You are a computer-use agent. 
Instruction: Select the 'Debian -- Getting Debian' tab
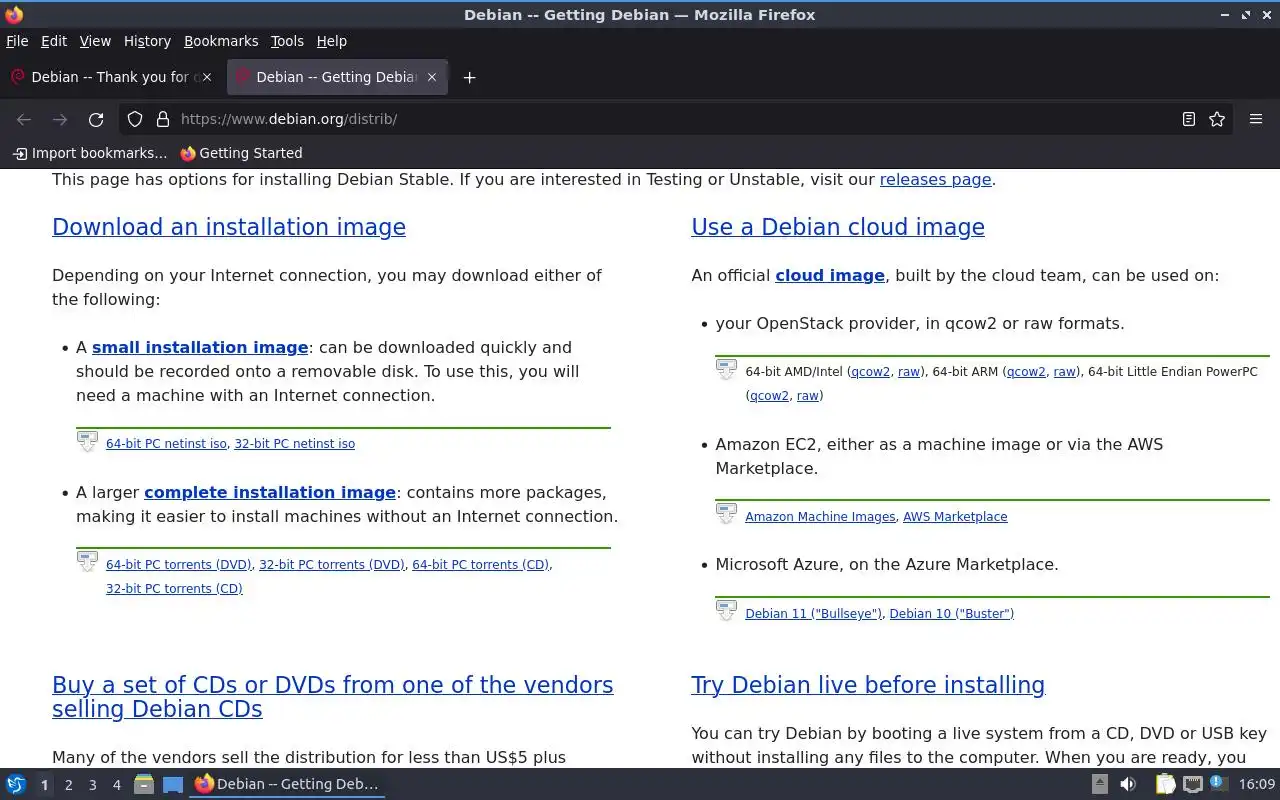pos(337,77)
